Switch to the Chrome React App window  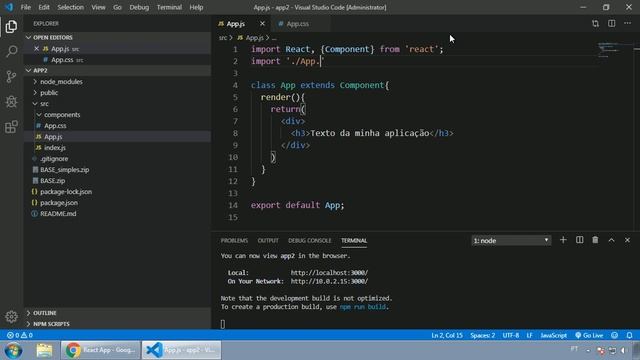coord(100,350)
